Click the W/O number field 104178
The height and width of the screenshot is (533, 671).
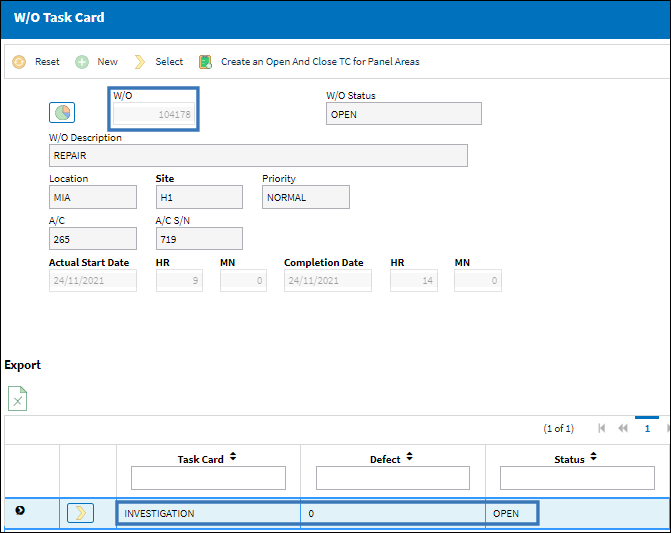(154, 114)
